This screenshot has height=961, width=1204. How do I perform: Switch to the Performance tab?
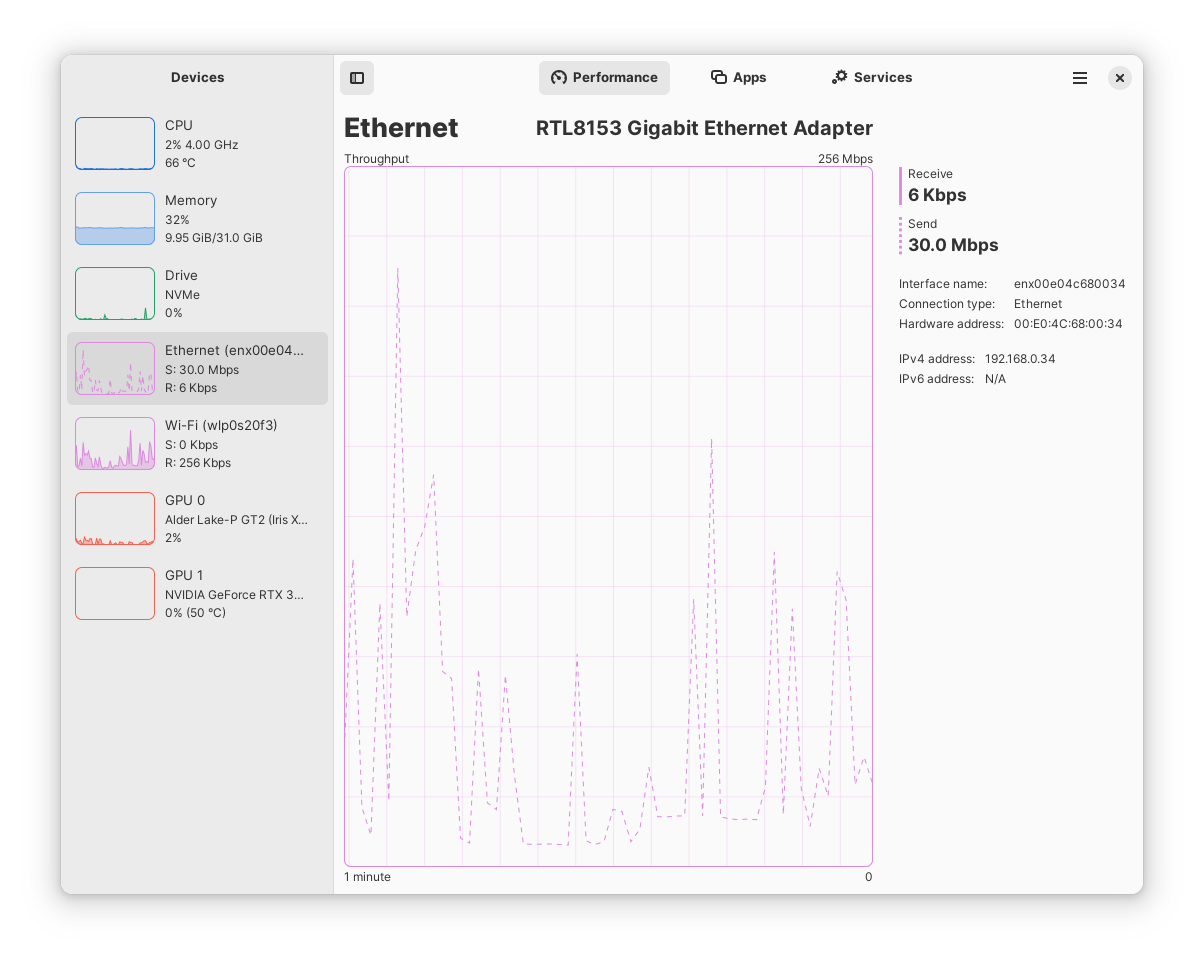pyautogui.click(x=604, y=78)
